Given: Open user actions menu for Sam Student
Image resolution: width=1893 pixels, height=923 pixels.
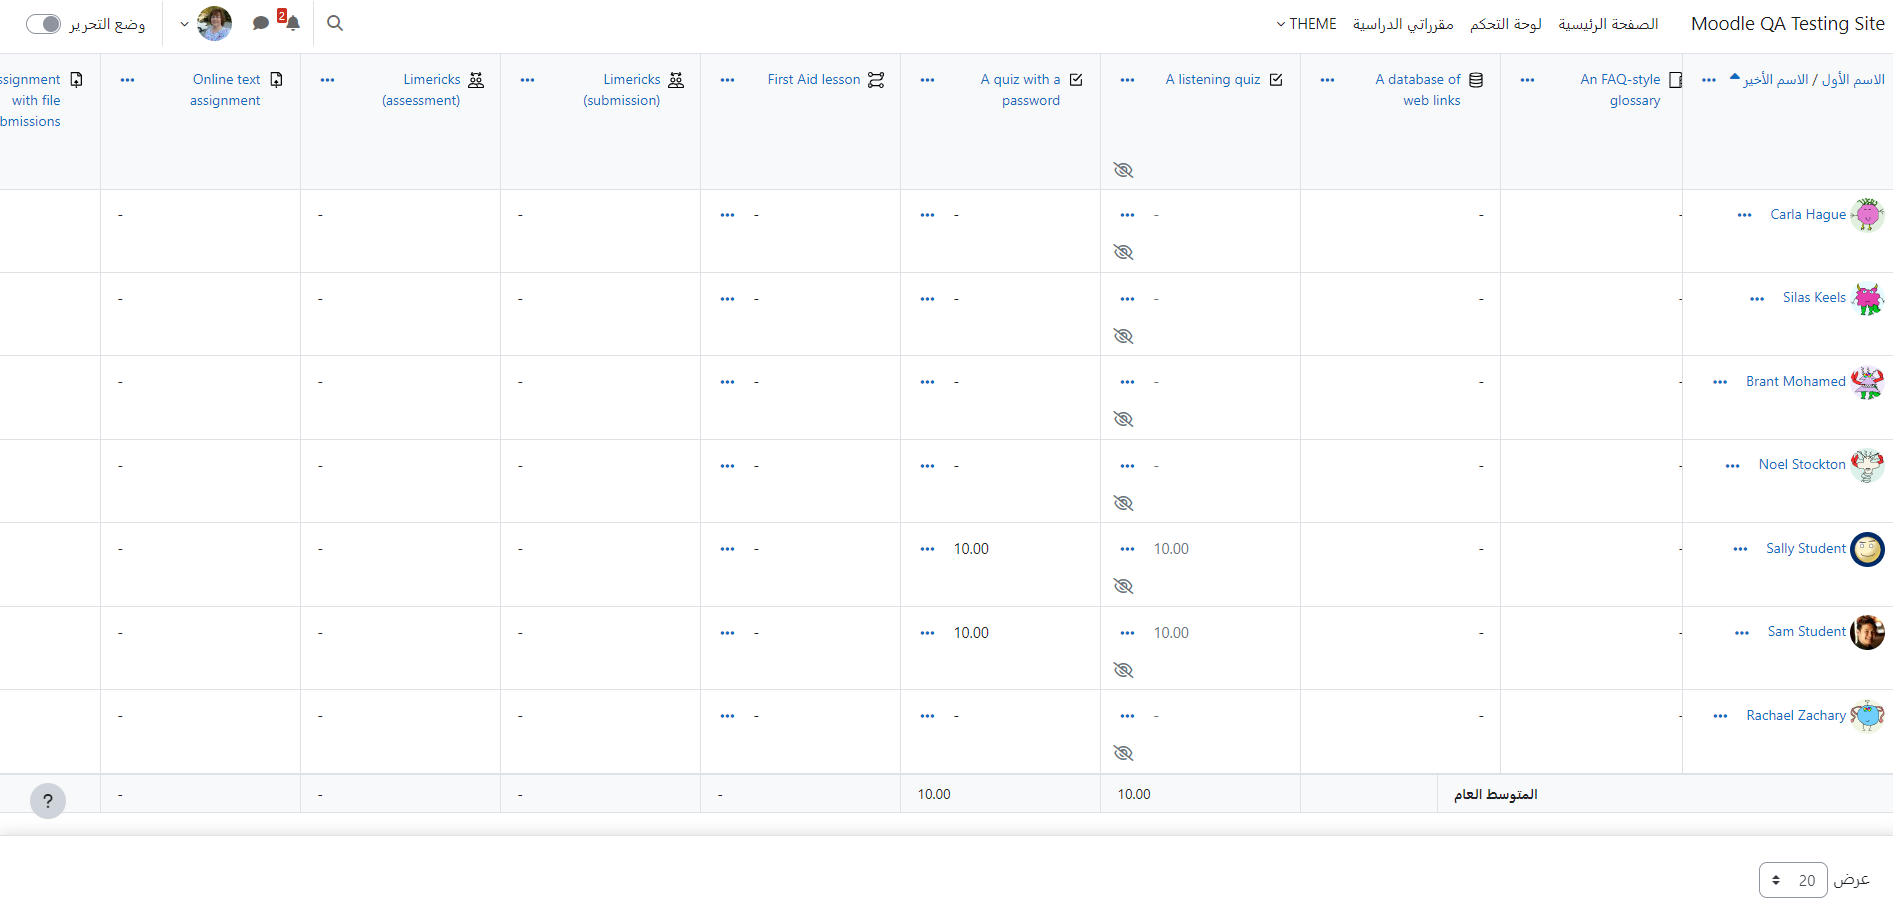Looking at the screenshot, I should pyautogui.click(x=1742, y=633).
